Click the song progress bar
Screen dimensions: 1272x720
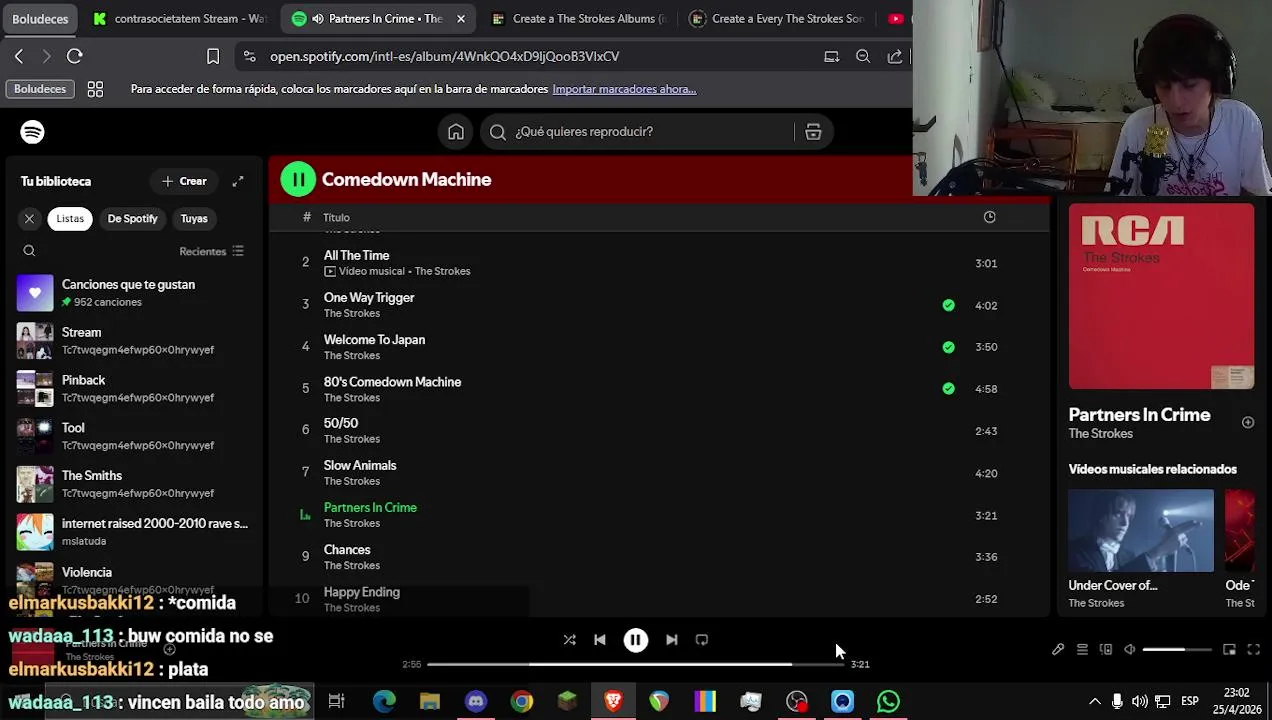[636, 664]
